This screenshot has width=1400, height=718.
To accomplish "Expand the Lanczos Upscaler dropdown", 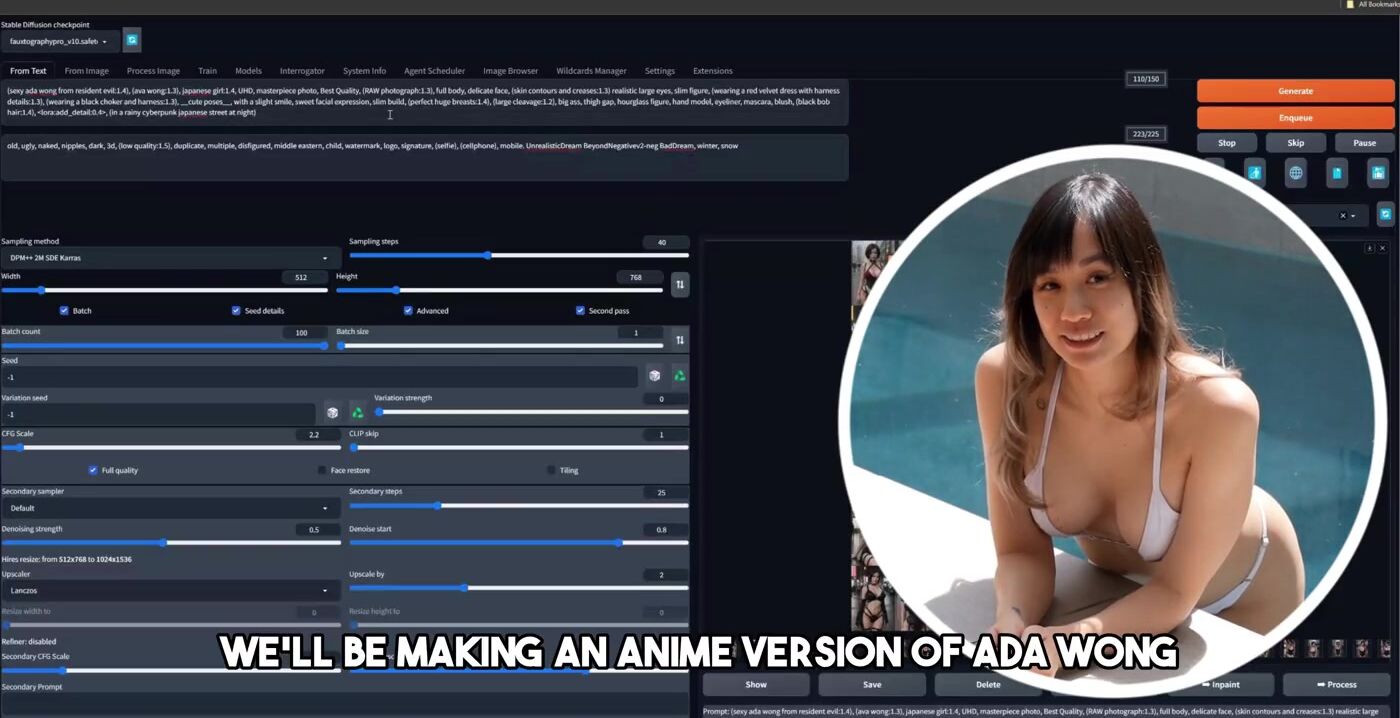I will [x=170, y=591].
